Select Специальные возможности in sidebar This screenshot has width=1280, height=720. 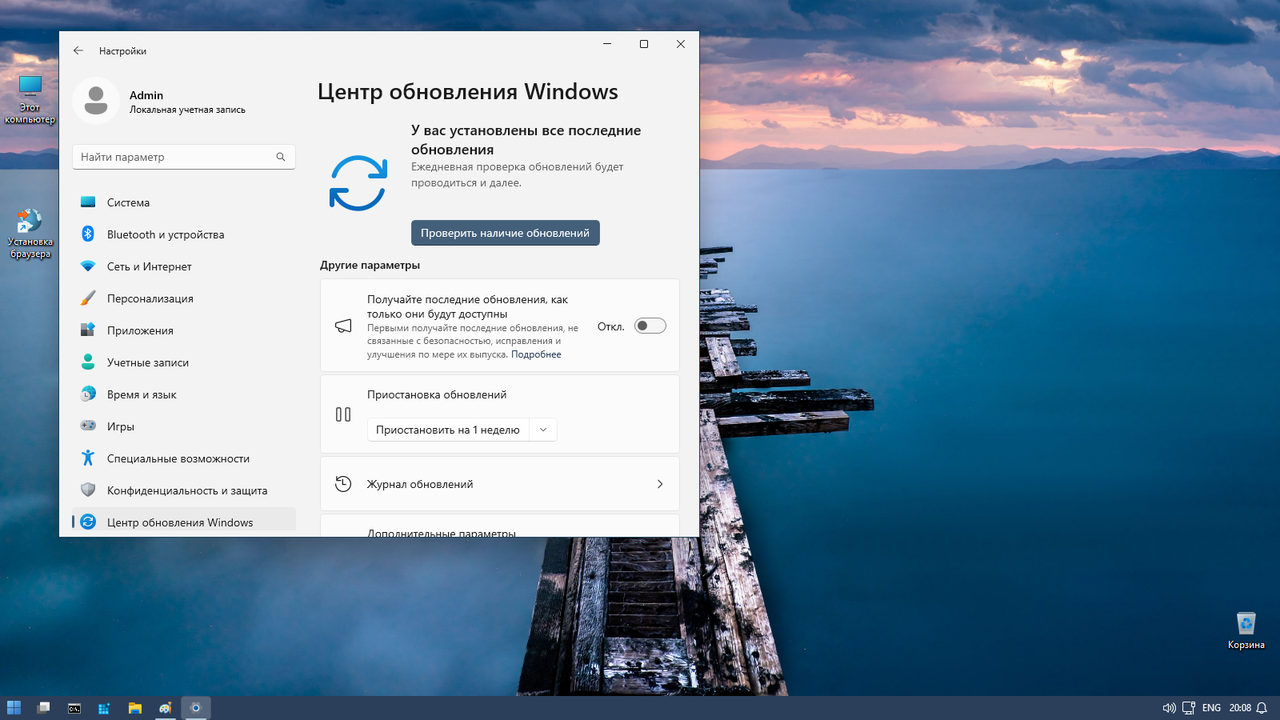coord(184,458)
